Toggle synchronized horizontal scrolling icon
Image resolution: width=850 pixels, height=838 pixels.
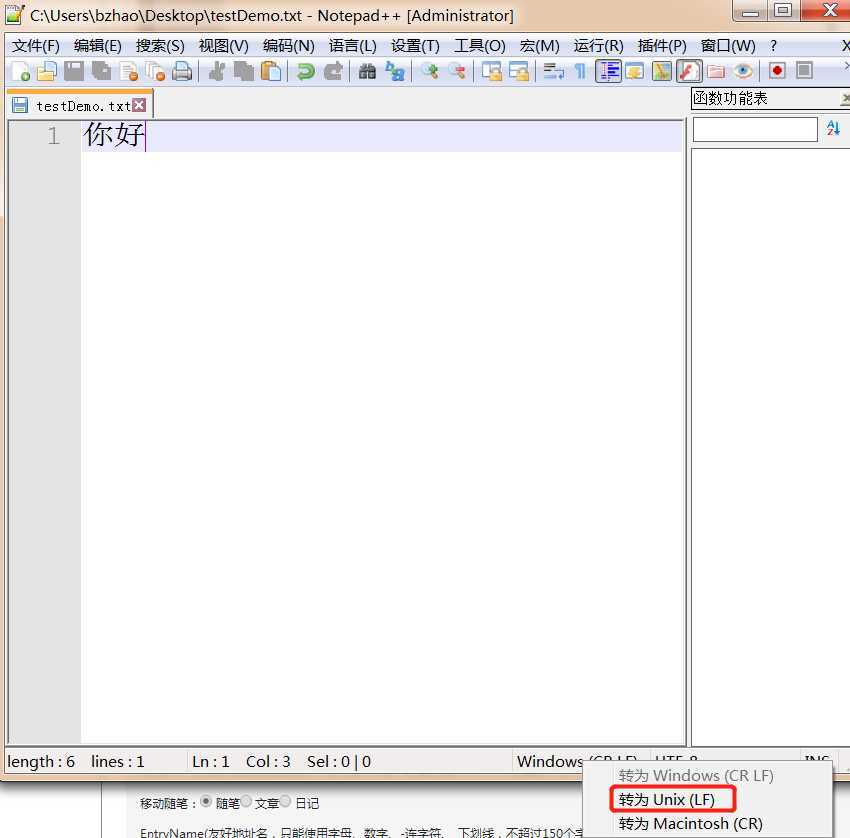pos(519,71)
